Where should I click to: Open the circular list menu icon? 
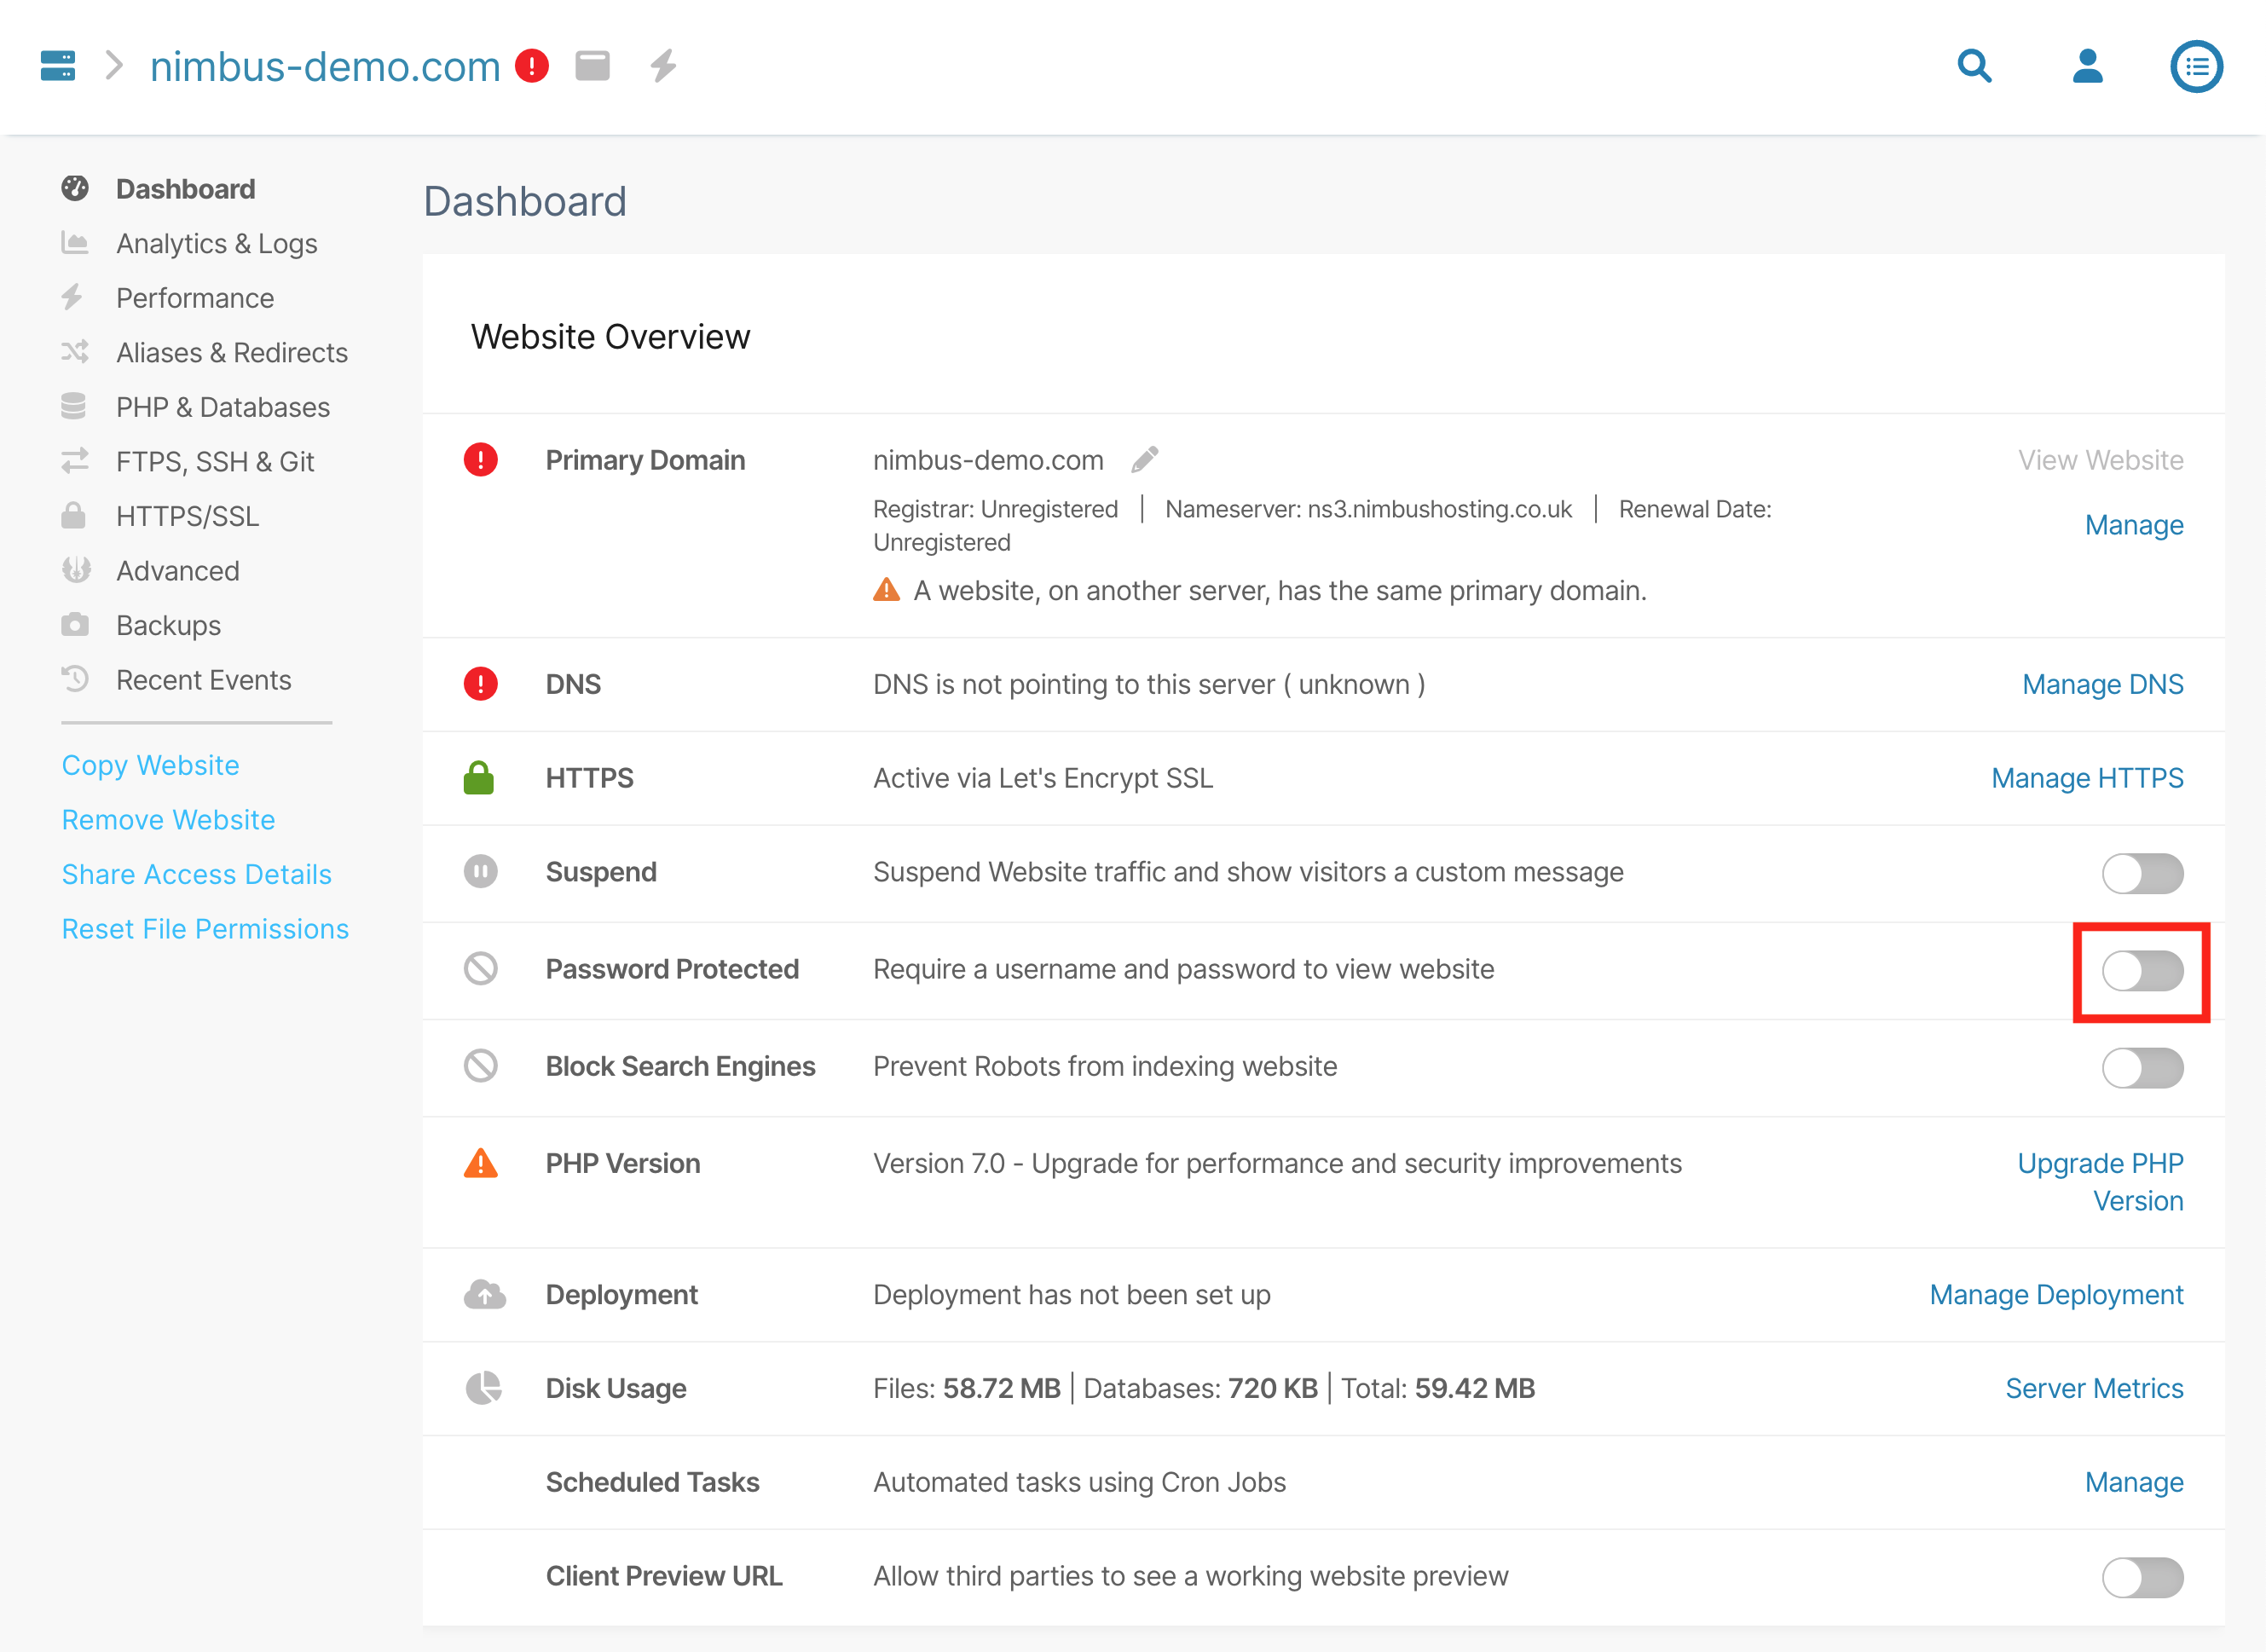tap(2196, 66)
